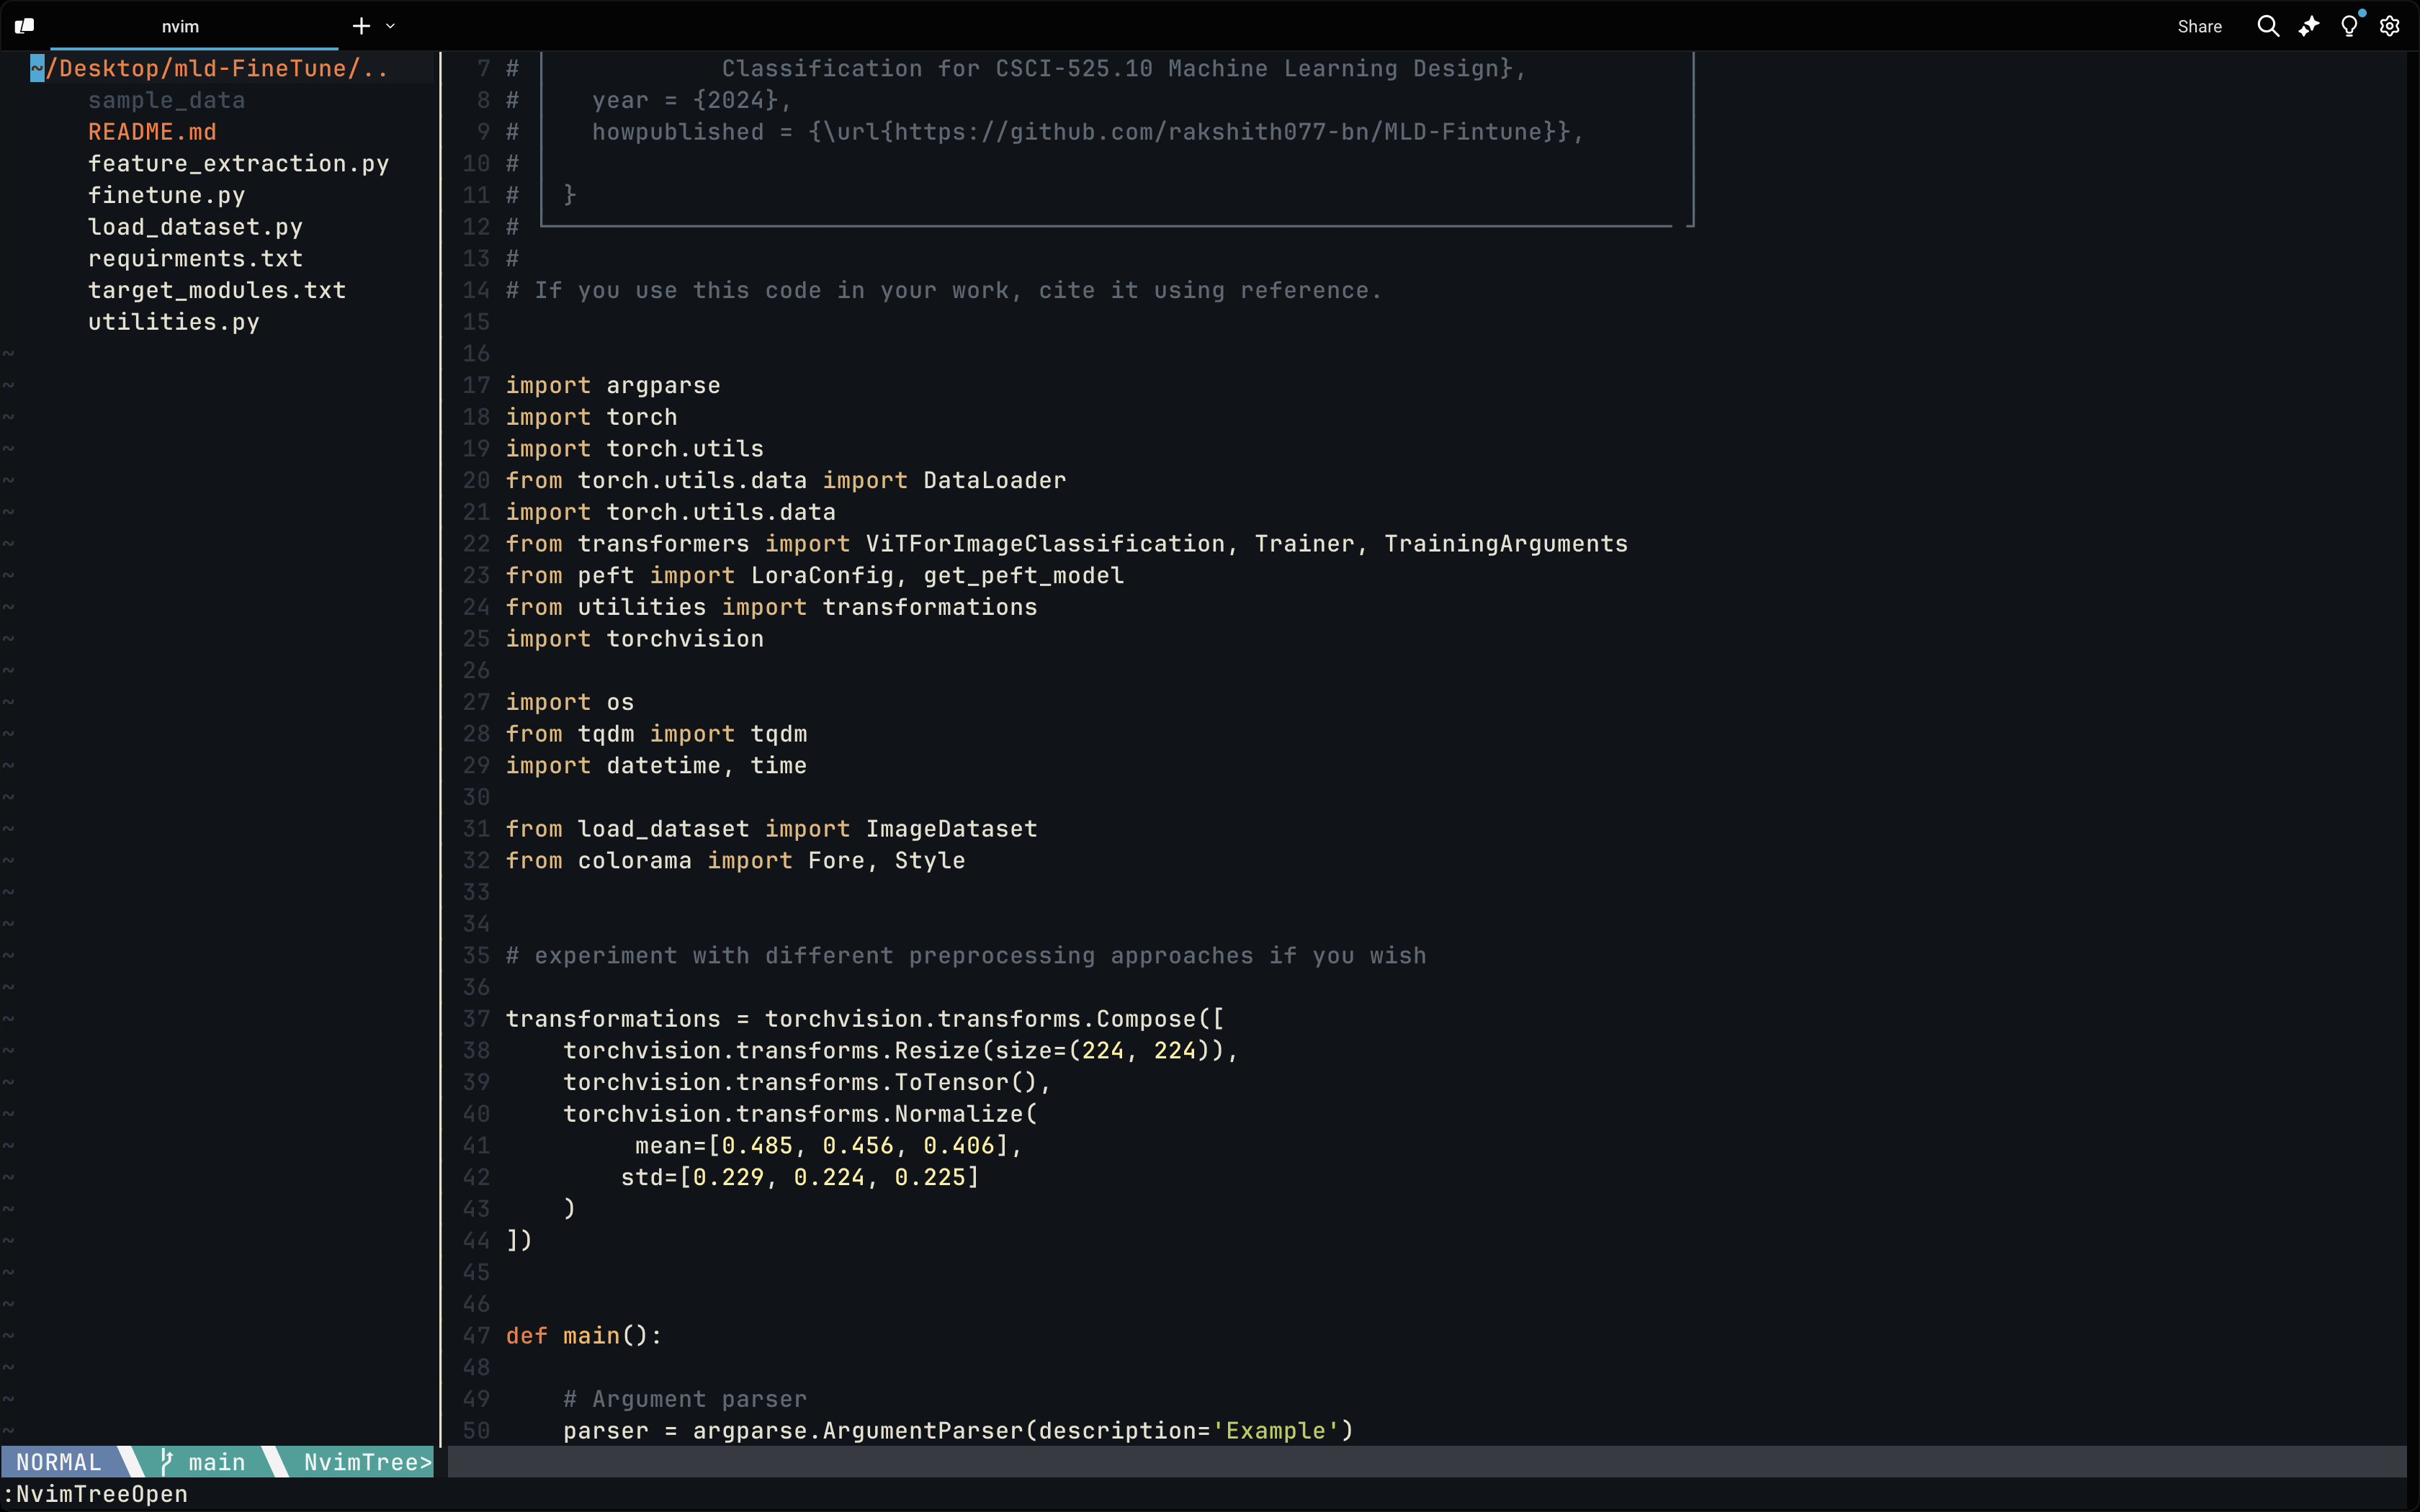Open the search magnifier icon
Image resolution: width=2420 pixels, height=1512 pixels.
click(2268, 26)
